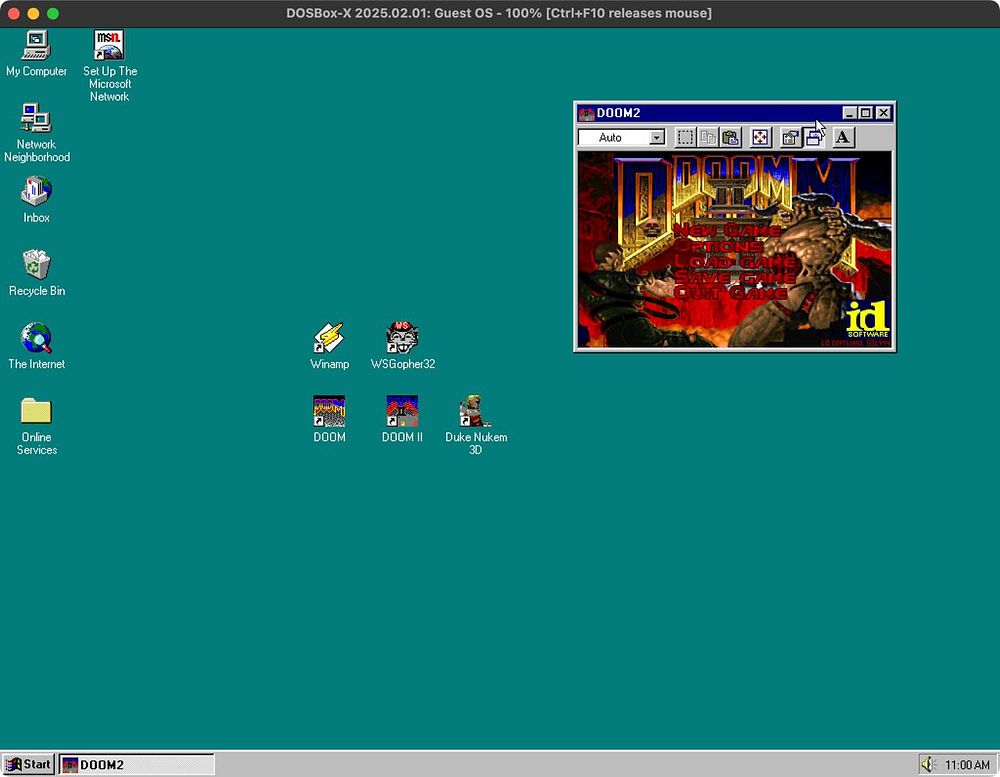Select the Winamp shortcut icon
The width and height of the screenshot is (1000, 777).
(x=329, y=346)
